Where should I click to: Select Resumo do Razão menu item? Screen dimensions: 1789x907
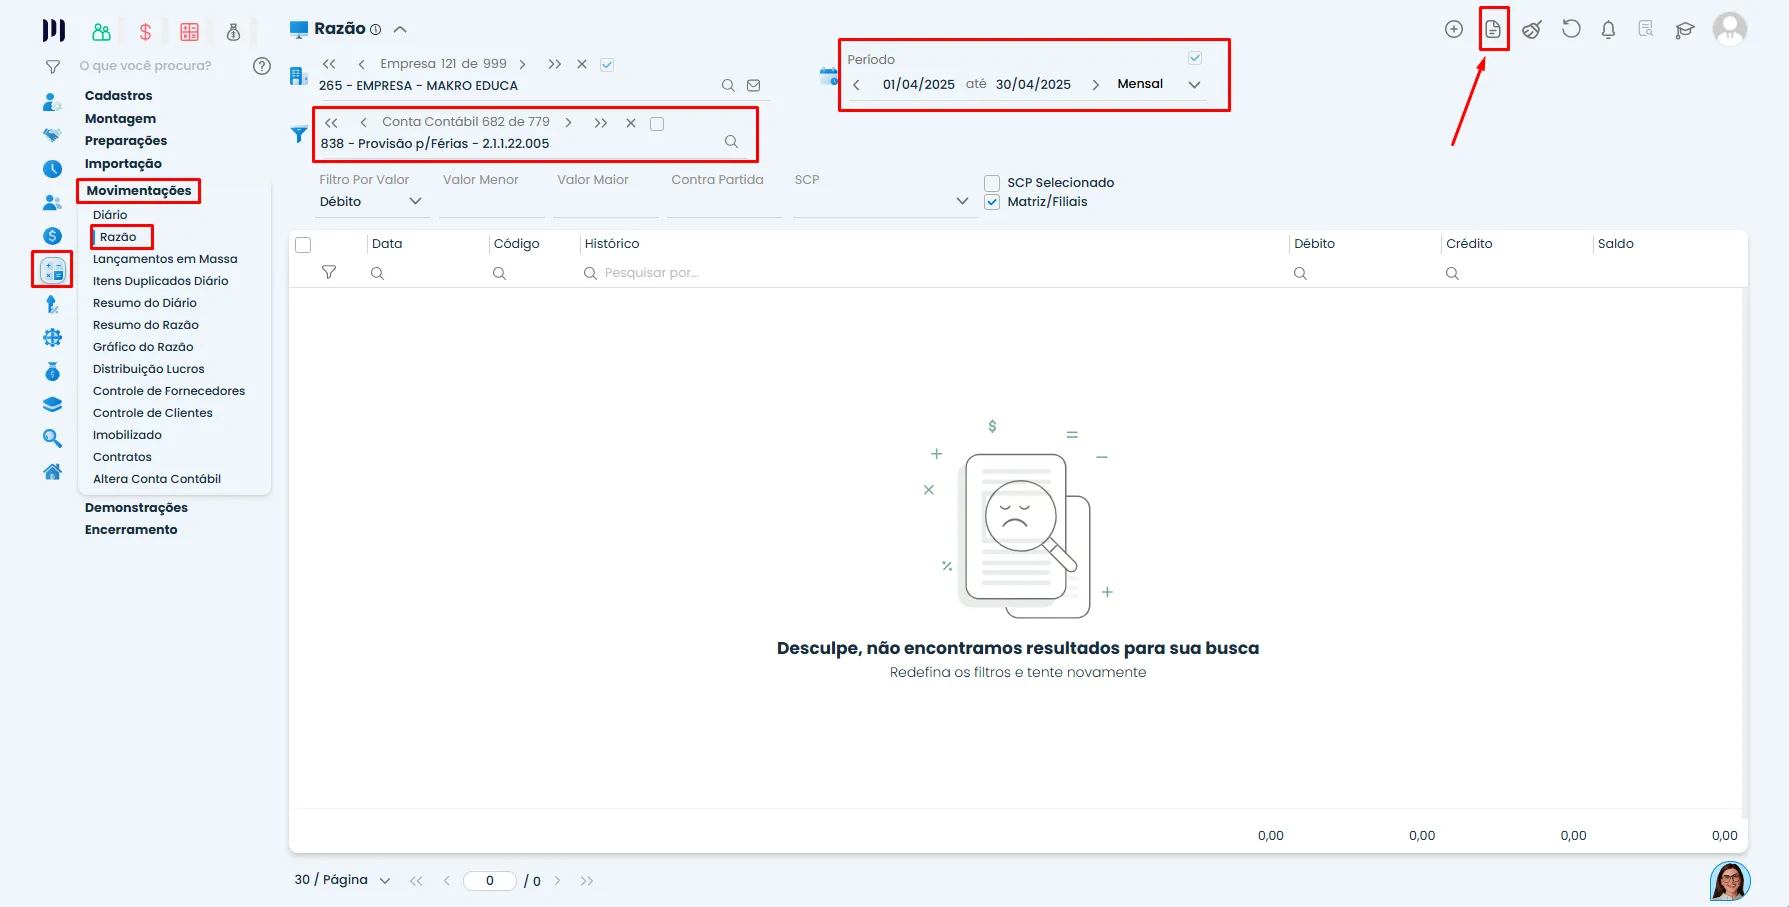146,325
